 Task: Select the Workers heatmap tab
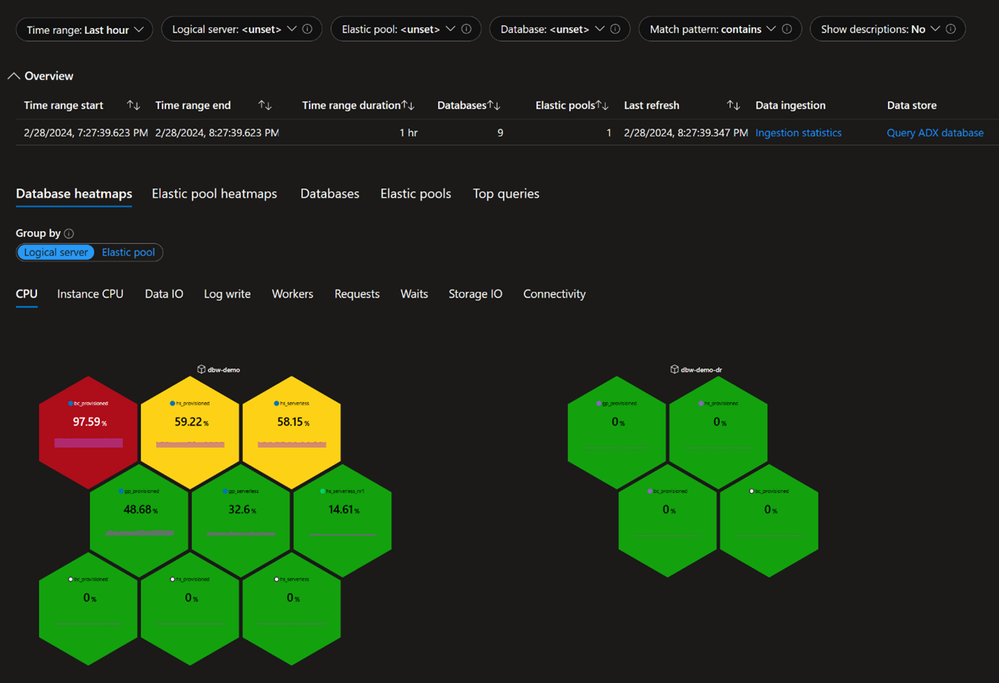[x=292, y=294]
